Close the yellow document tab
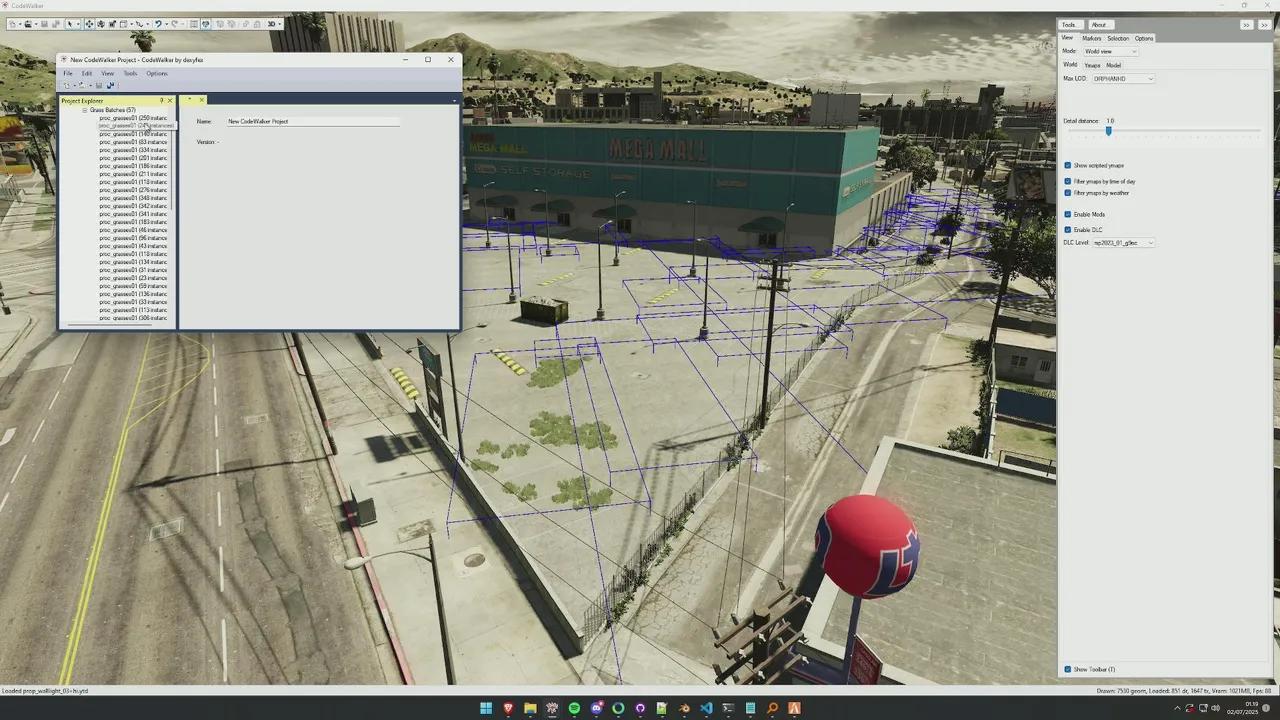Image resolution: width=1280 pixels, height=720 pixels. [202, 100]
